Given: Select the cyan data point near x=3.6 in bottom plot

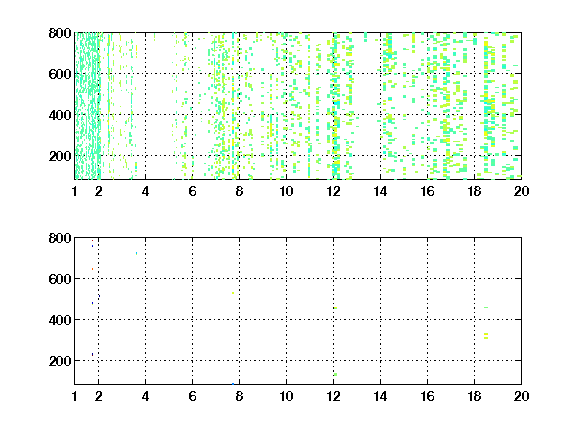Looking at the screenshot, I should click(x=136, y=253).
